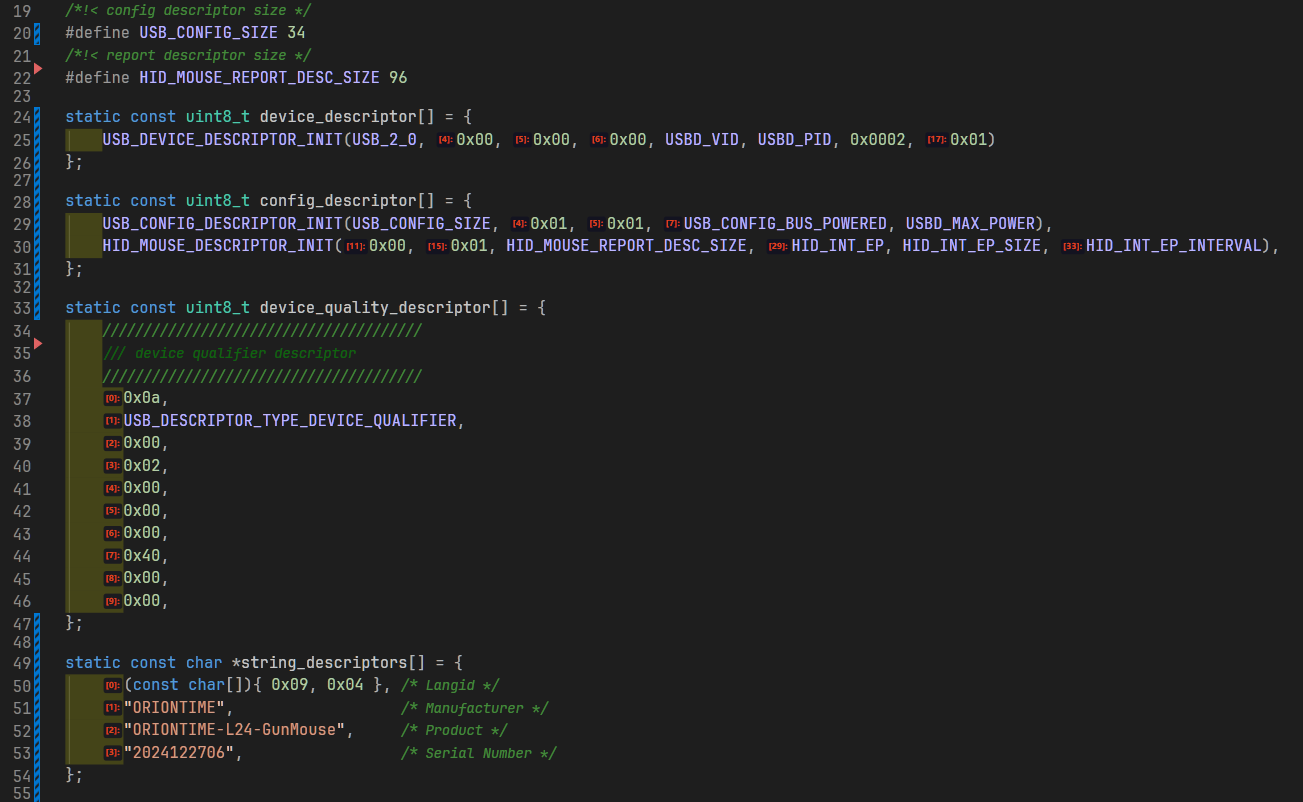Click the [7]: hint before USB_CONFIG_BUS_POWERED

click(x=673, y=224)
